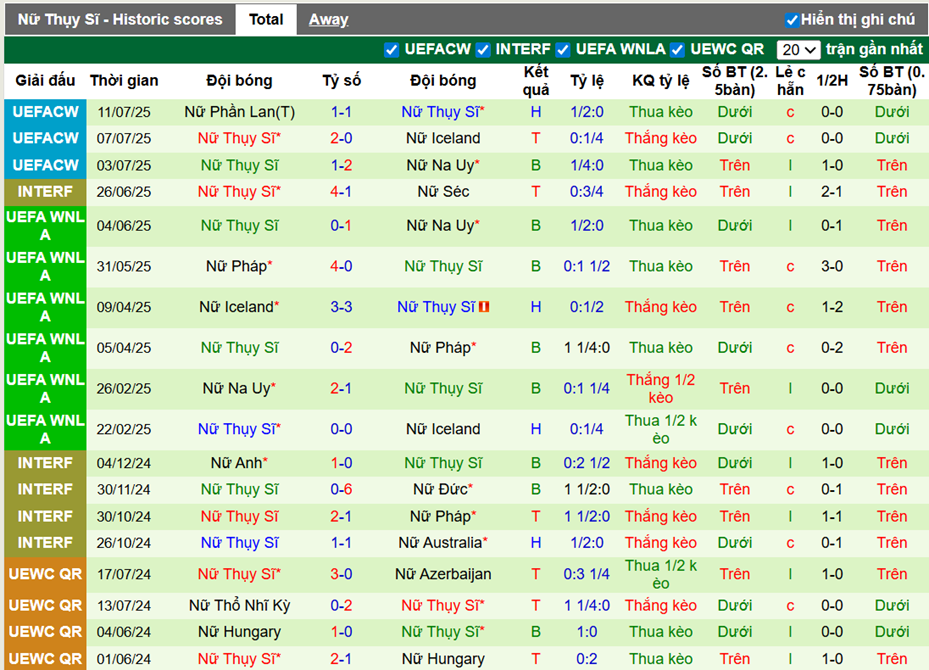929x670 pixels.
Task: Switch to the Away tab
Action: (x=328, y=20)
